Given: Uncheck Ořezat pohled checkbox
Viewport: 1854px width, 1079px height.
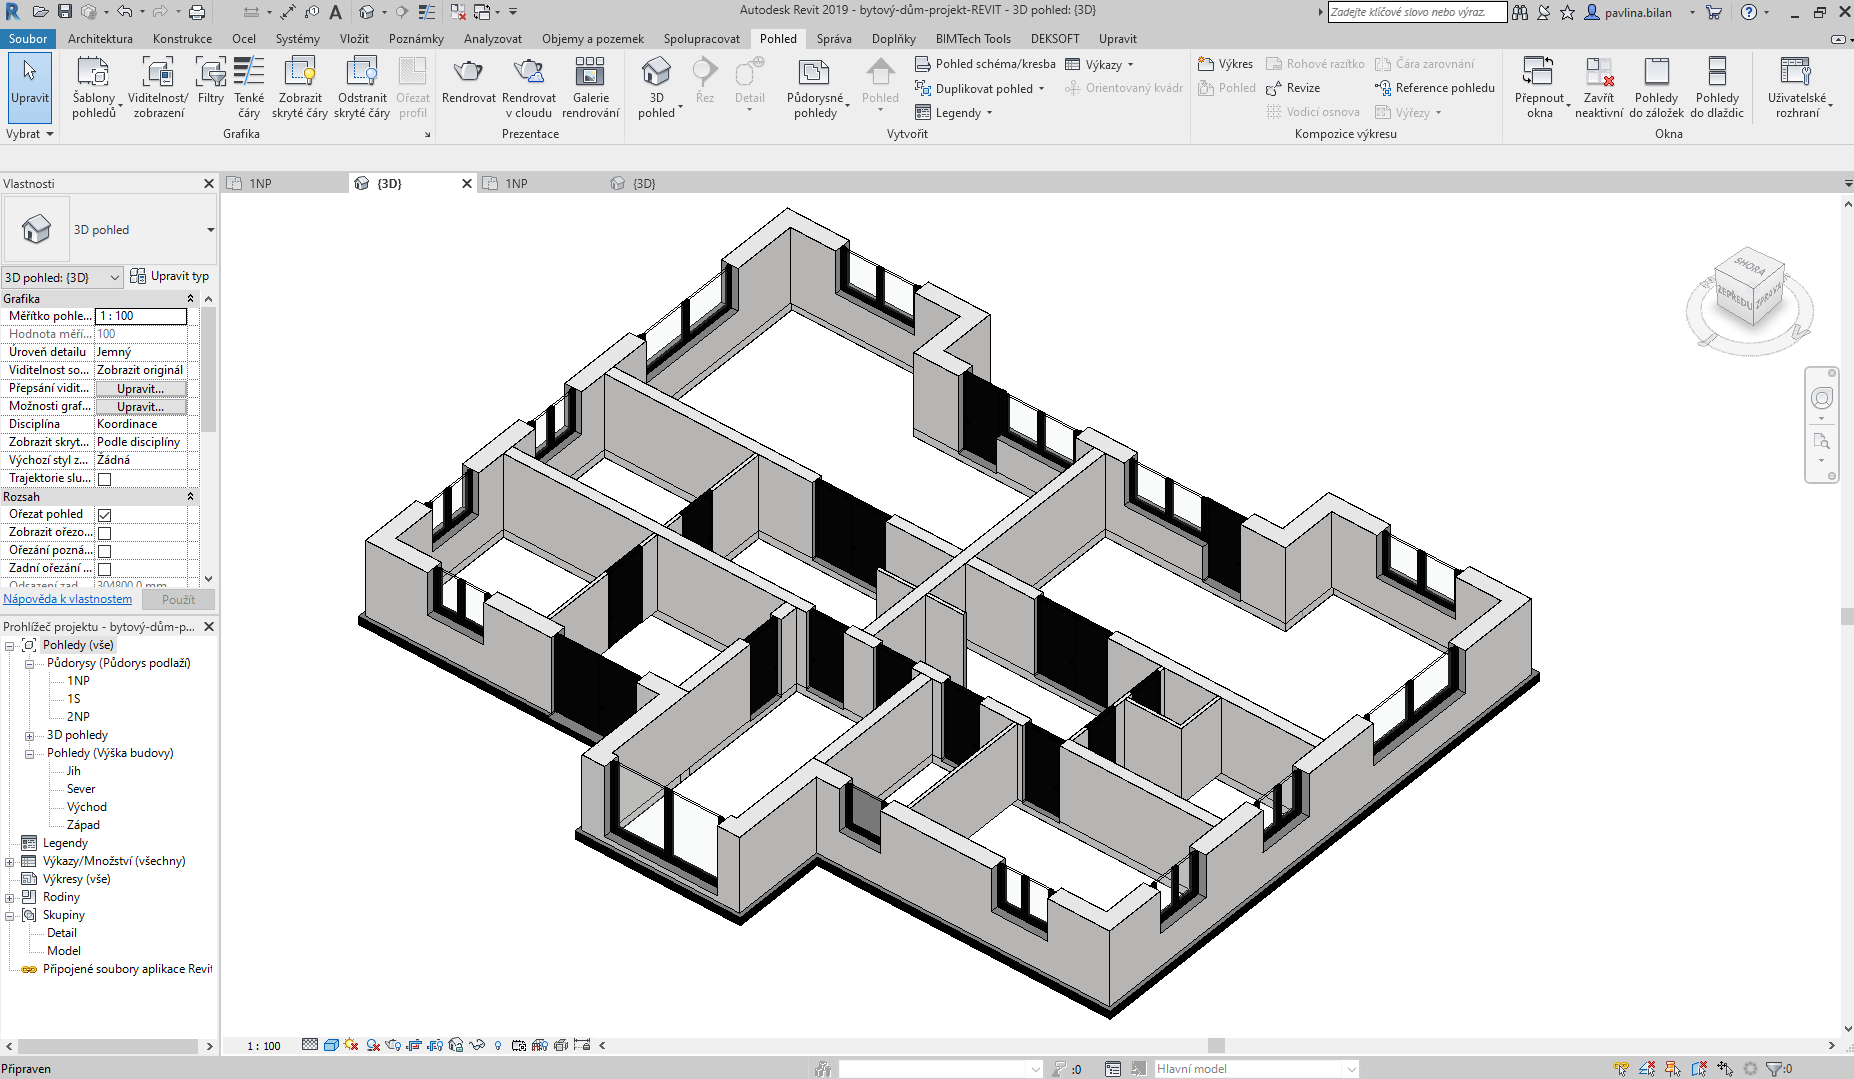Looking at the screenshot, I should pyautogui.click(x=104, y=515).
